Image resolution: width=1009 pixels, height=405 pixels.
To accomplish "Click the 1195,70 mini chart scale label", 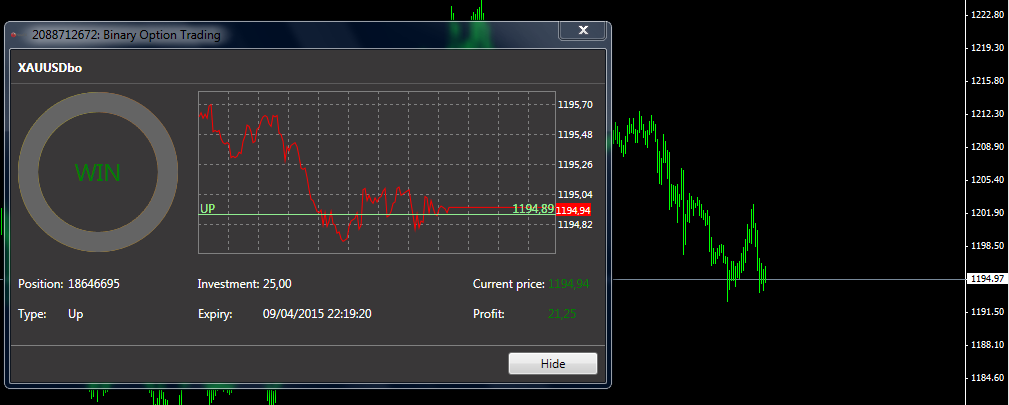I will coord(576,104).
